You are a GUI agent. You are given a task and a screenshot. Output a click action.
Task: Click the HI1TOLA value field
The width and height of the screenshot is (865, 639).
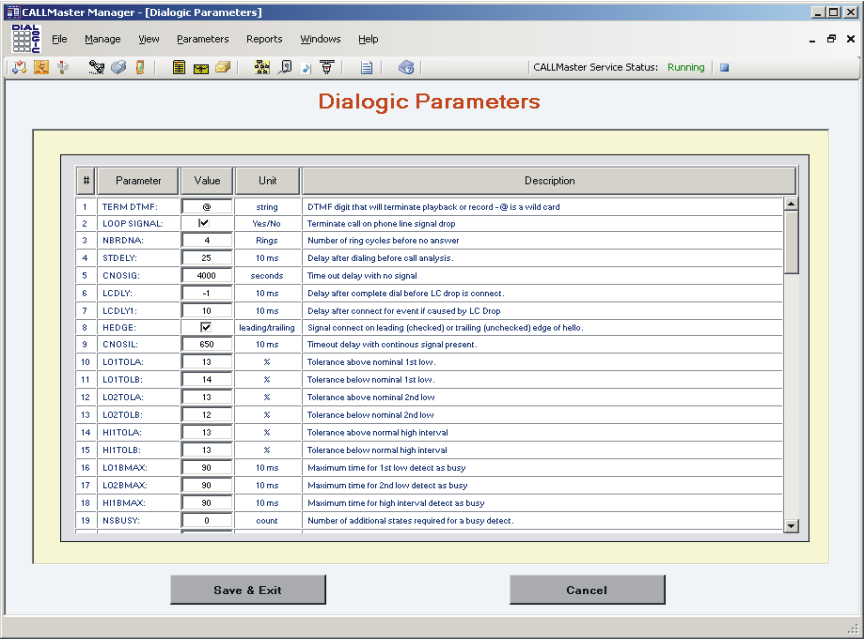click(x=207, y=433)
